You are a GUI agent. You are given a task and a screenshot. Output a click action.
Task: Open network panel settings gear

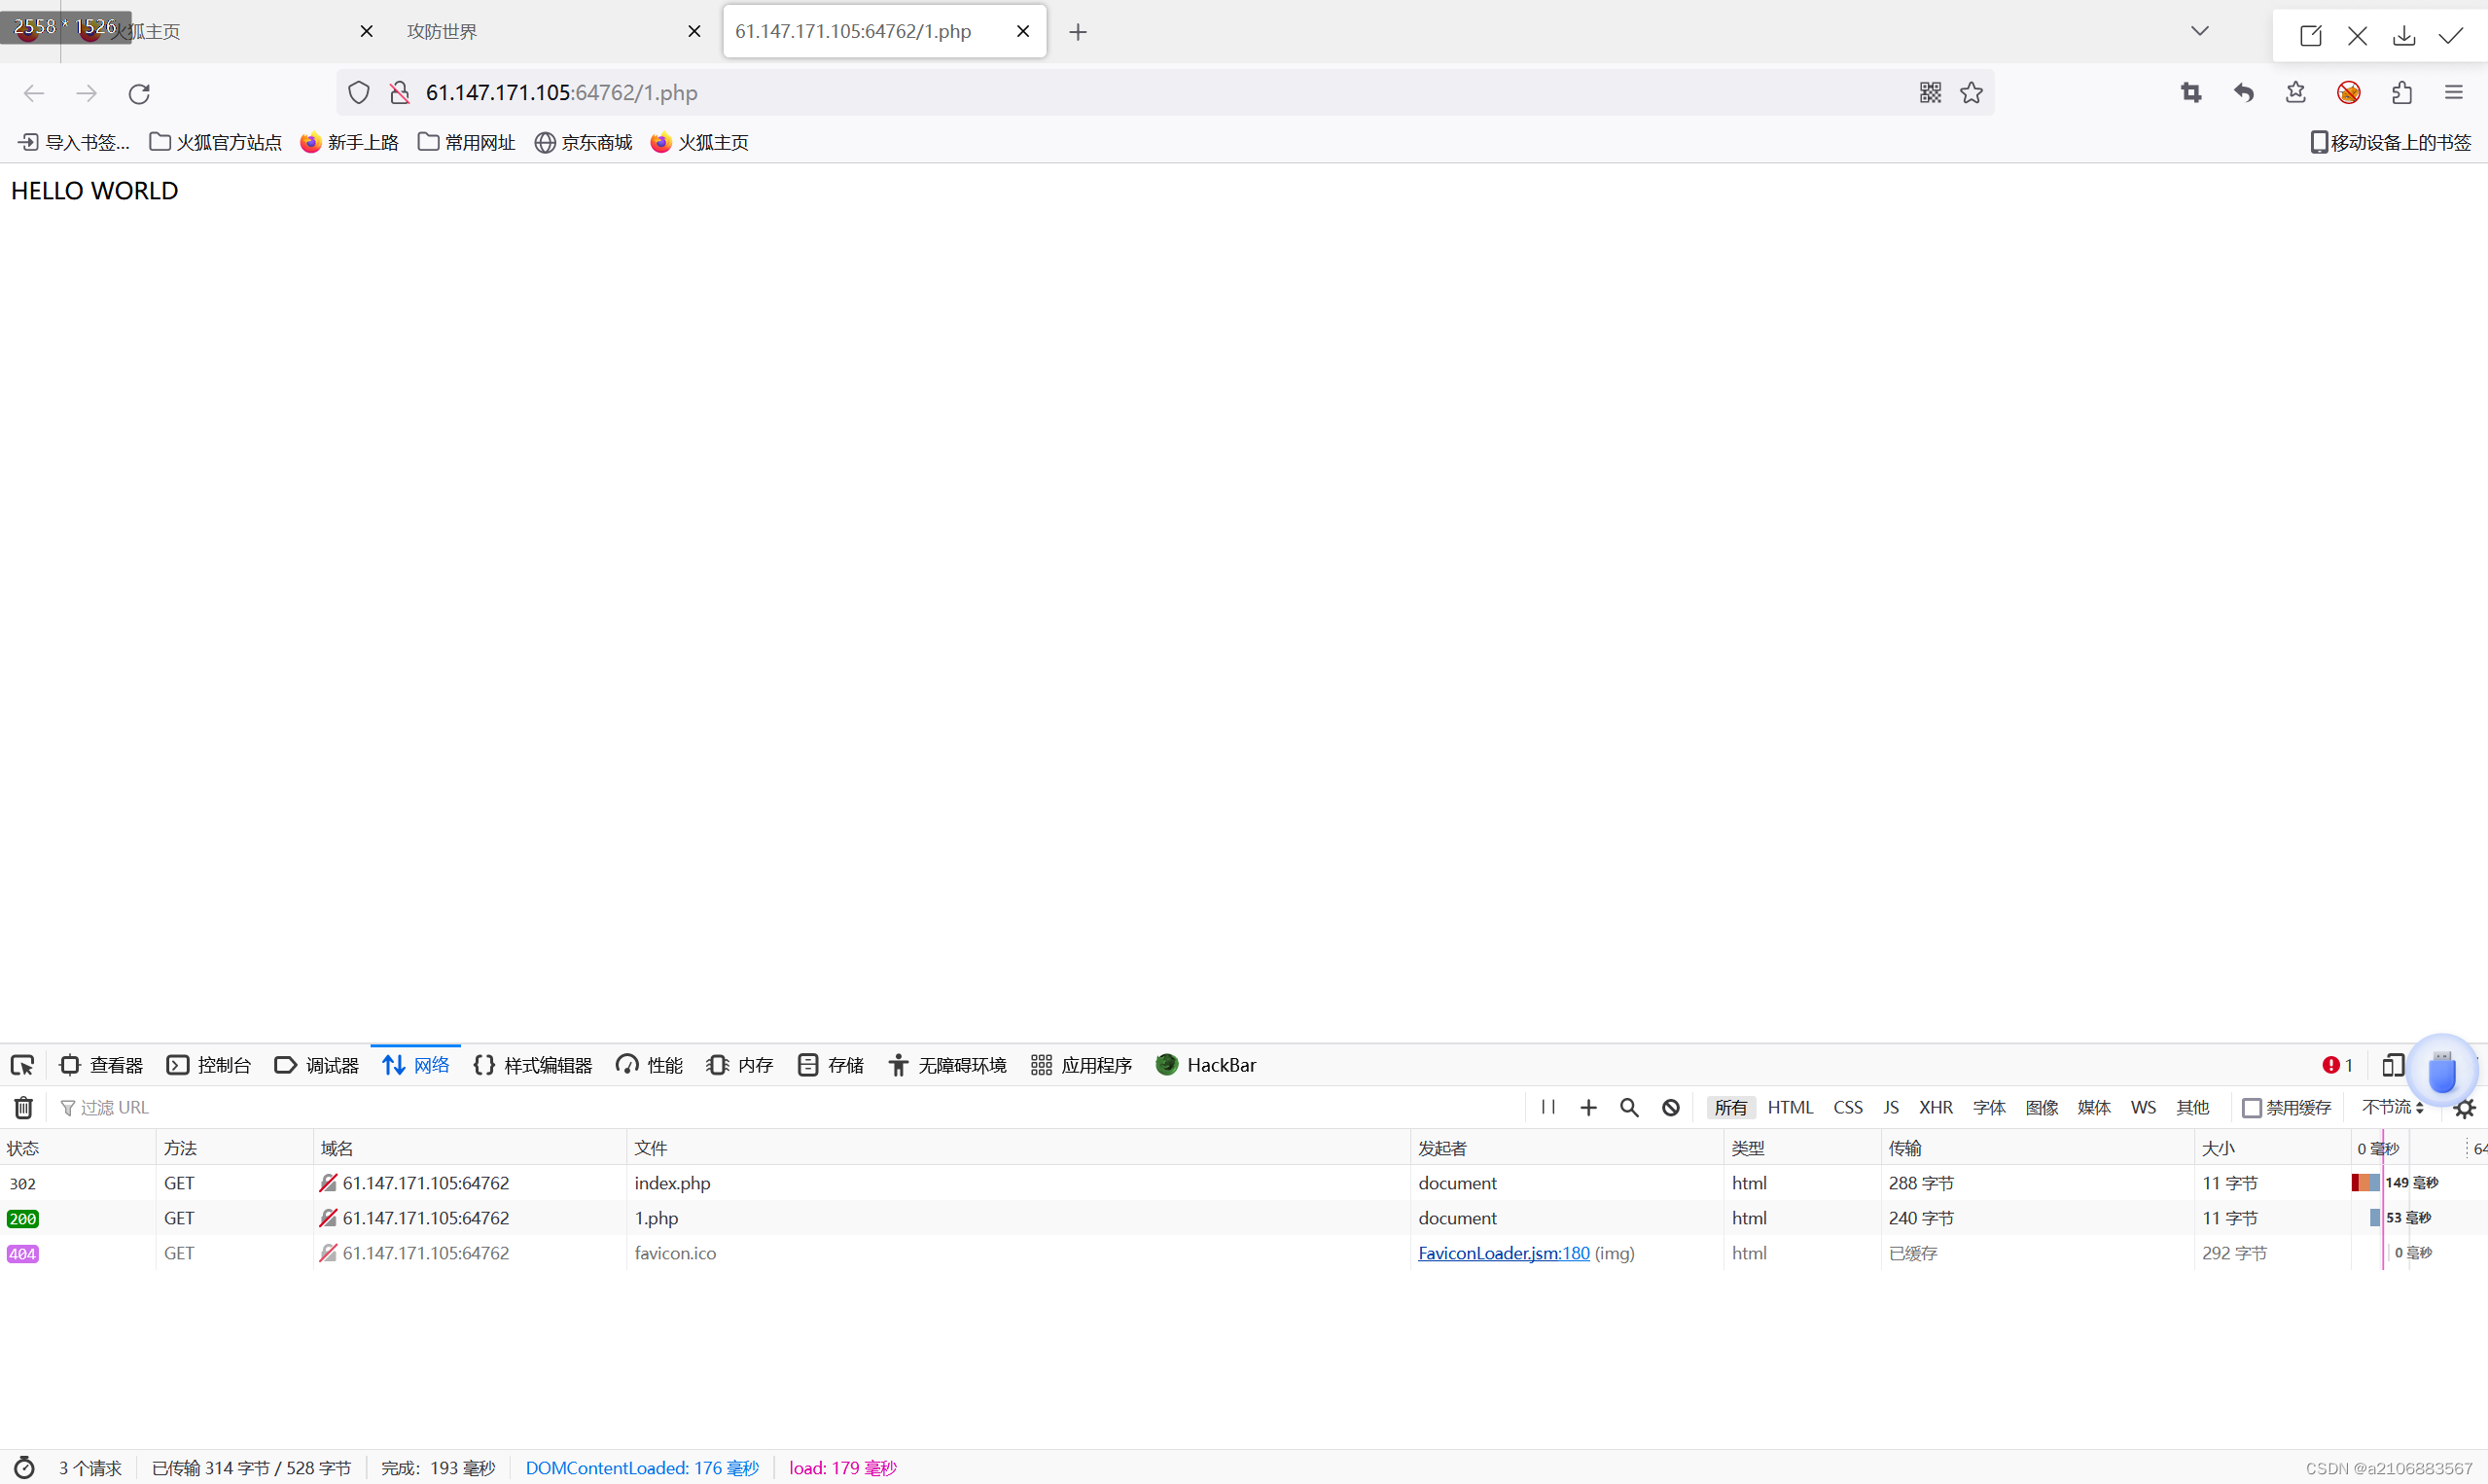click(2464, 1107)
